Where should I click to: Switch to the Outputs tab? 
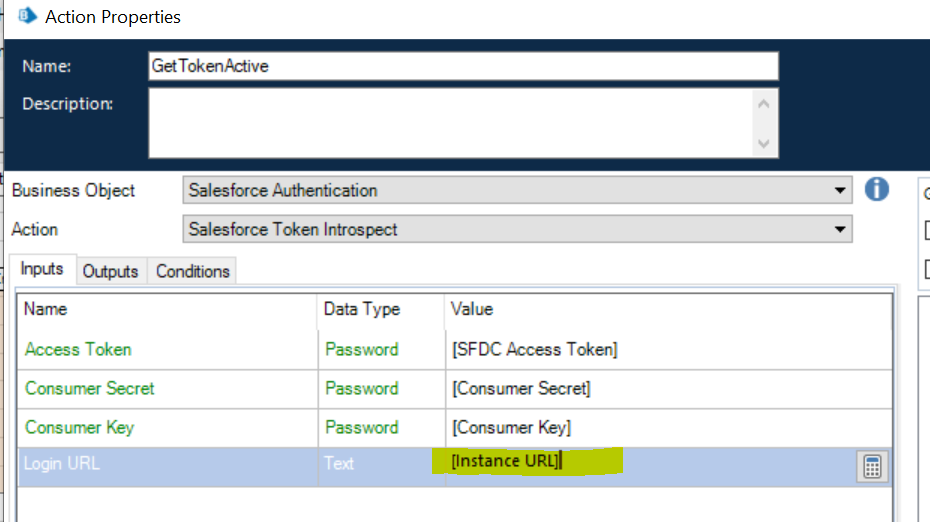110,271
